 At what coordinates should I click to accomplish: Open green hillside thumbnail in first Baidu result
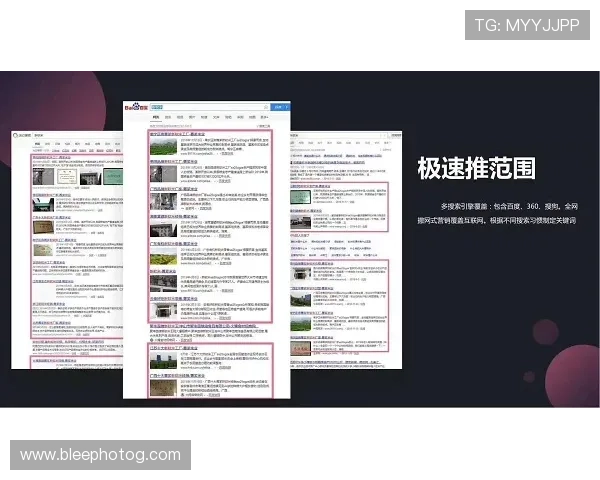[x=163, y=147]
